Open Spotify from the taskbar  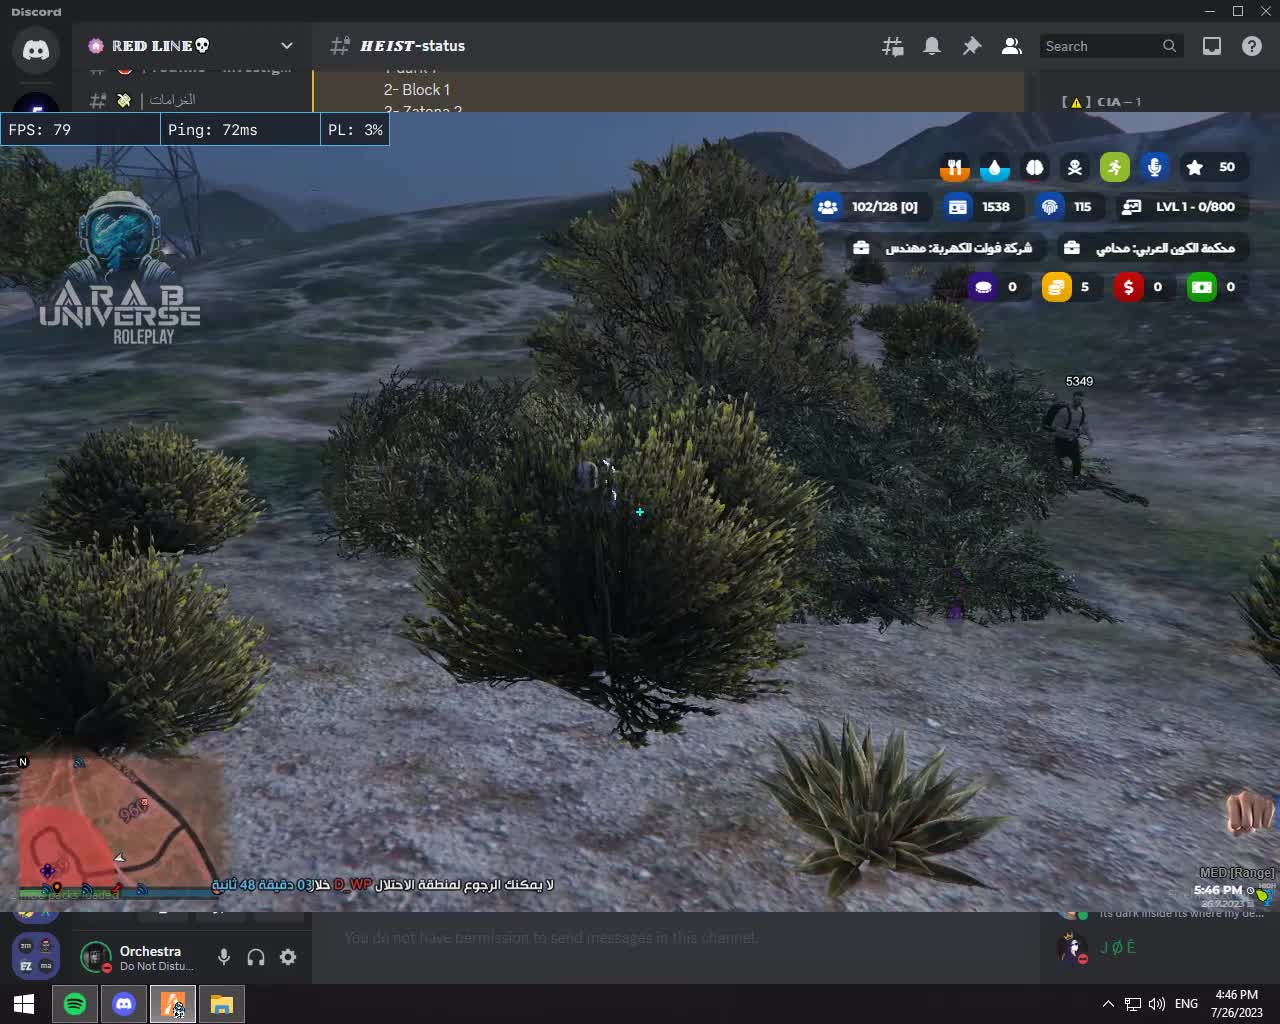(x=75, y=1004)
